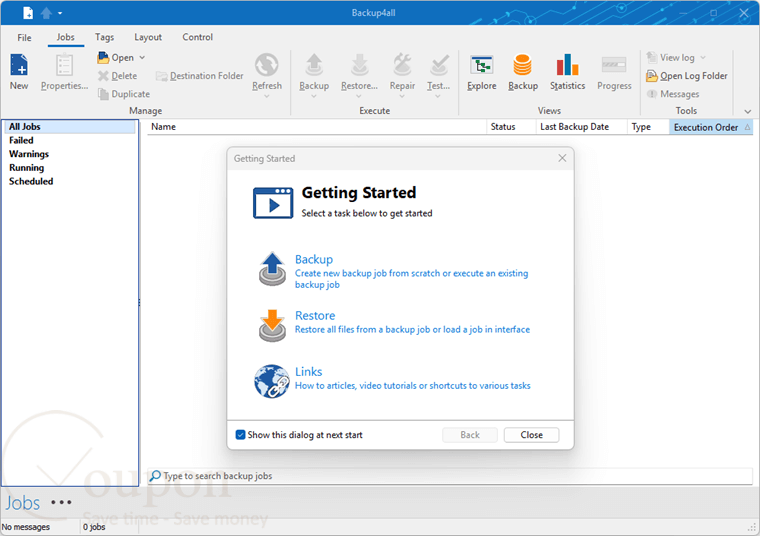Click the Refresh globe icon
Screen dimensions: 760x536
pyautogui.click(x=267, y=65)
